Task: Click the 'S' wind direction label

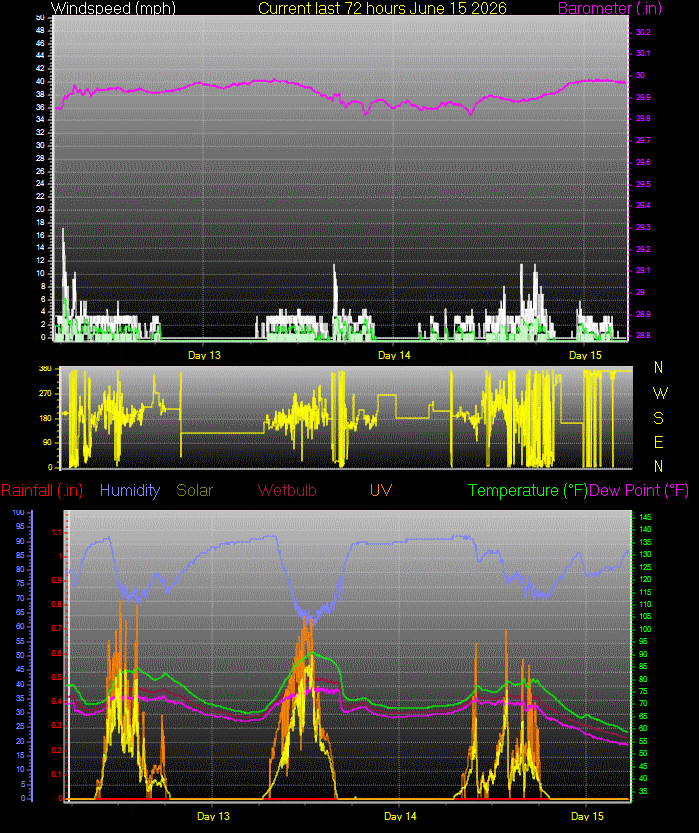Action: click(659, 418)
